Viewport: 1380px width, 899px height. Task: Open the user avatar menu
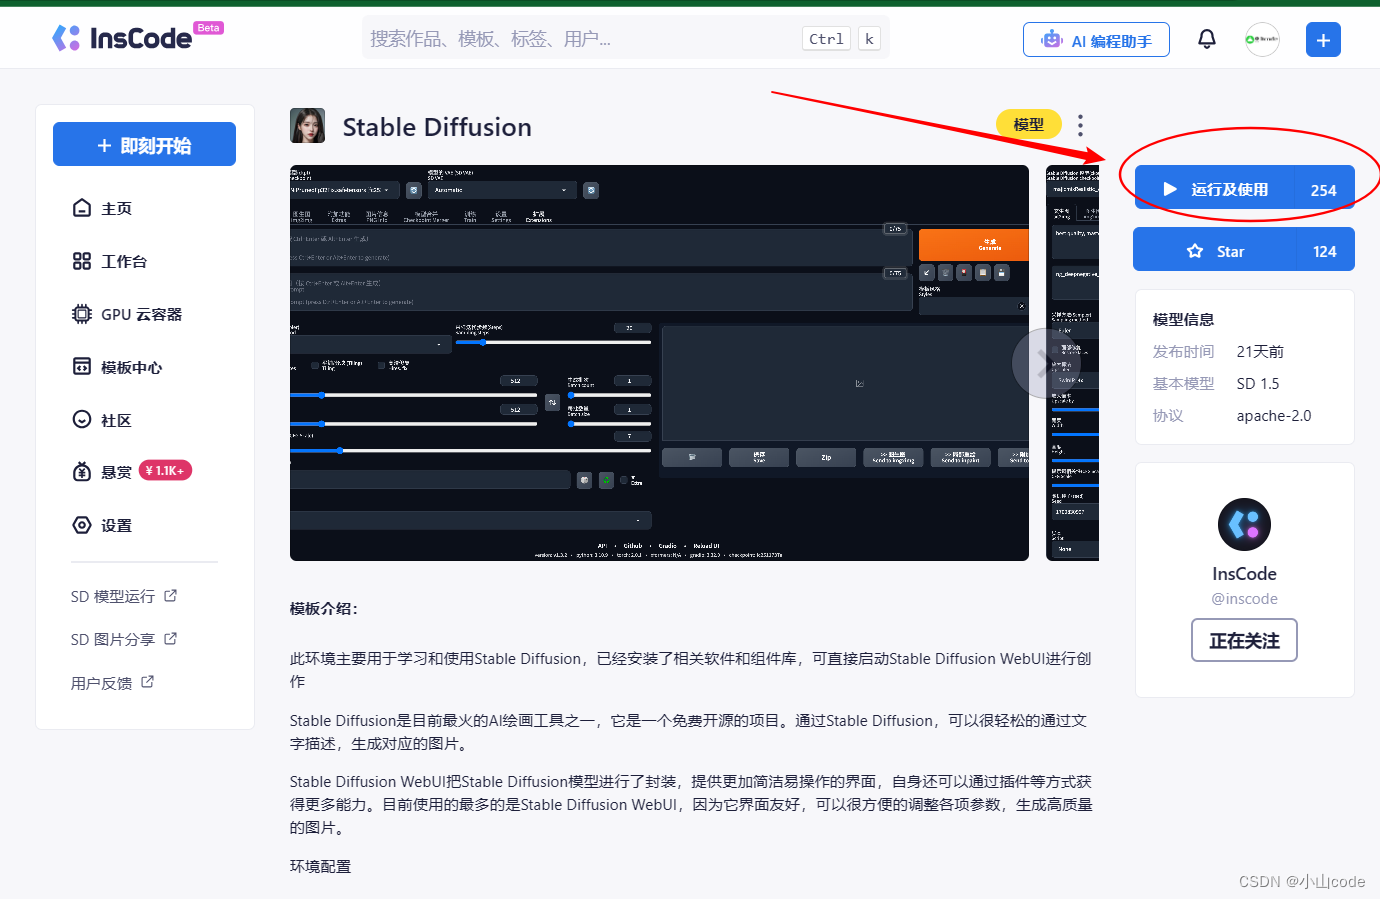(1262, 39)
